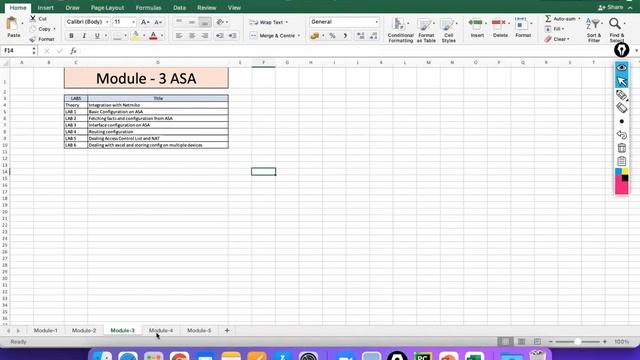The height and width of the screenshot is (360, 640).
Task: Zoom in with plus button
Action: pyautogui.click(x=605, y=341)
